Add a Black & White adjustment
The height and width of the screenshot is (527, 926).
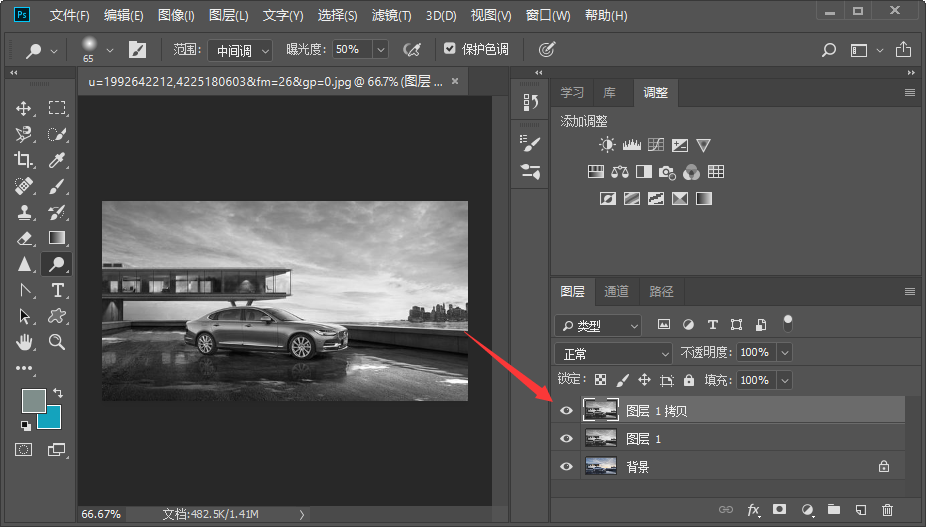[x=644, y=172]
